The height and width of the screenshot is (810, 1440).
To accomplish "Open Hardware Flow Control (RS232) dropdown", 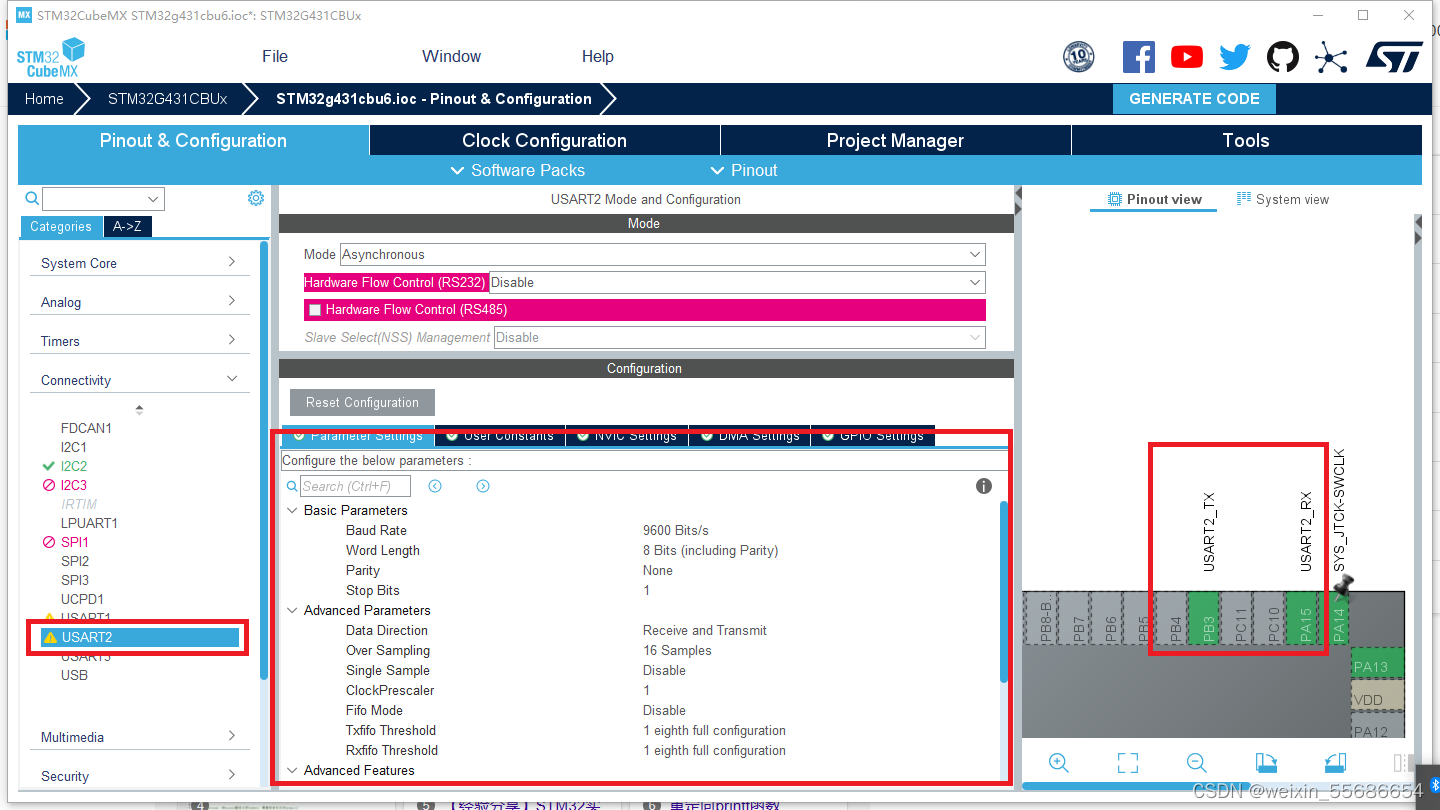I will click(x=737, y=283).
